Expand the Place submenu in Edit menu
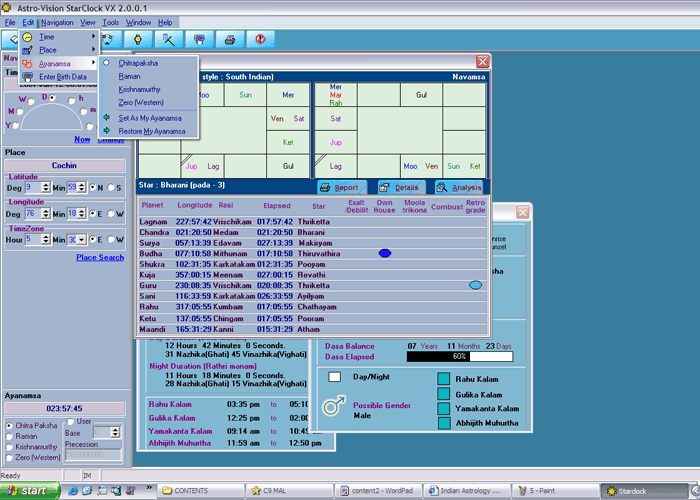Image resolution: width=700 pixels, height=500 pixels. tap(58, 50)
